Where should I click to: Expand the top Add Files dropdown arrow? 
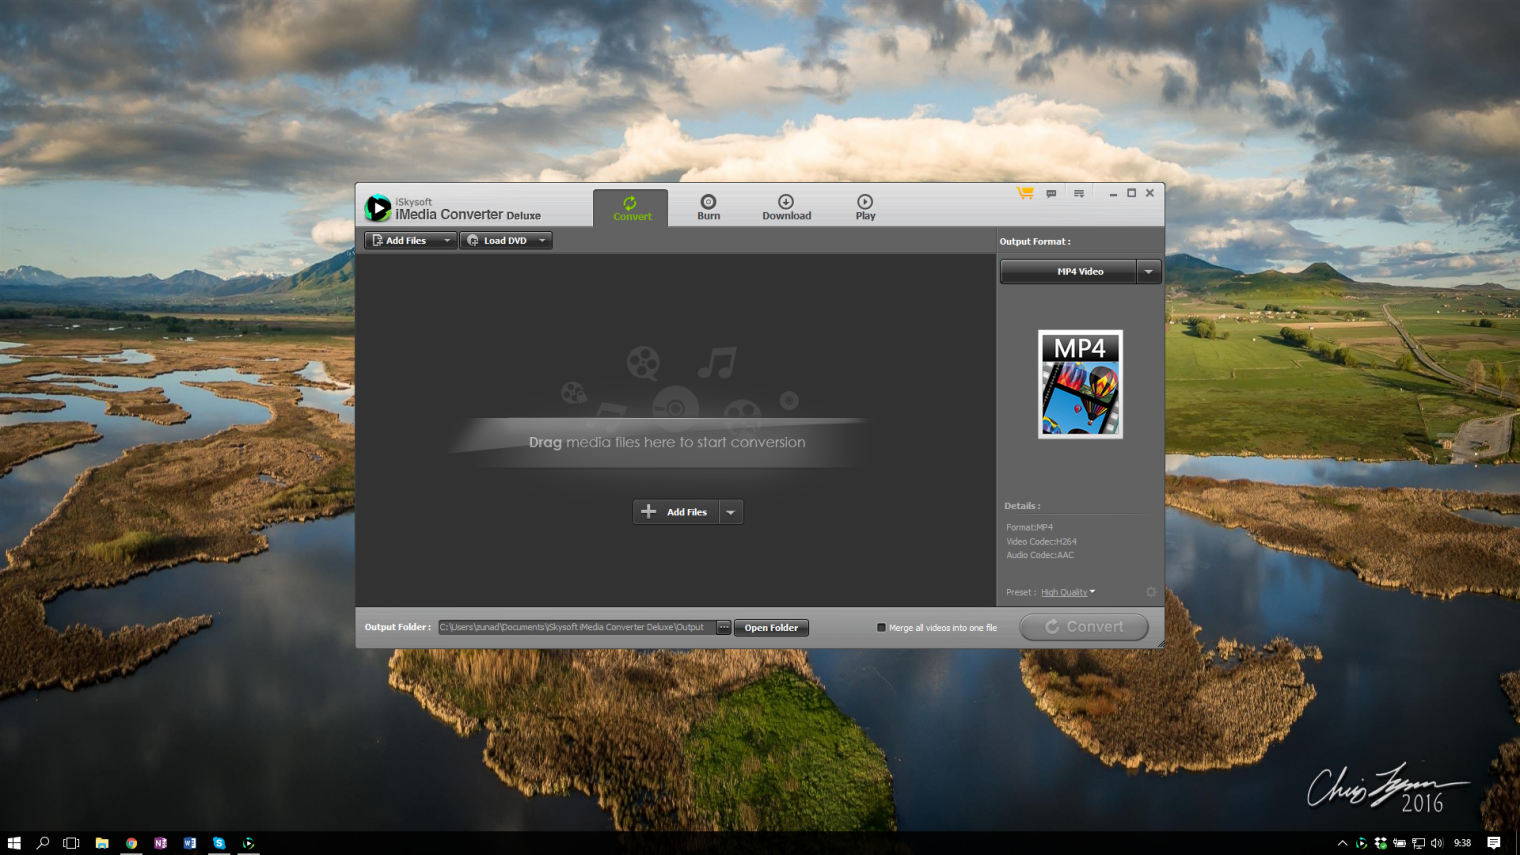(446, 241)
